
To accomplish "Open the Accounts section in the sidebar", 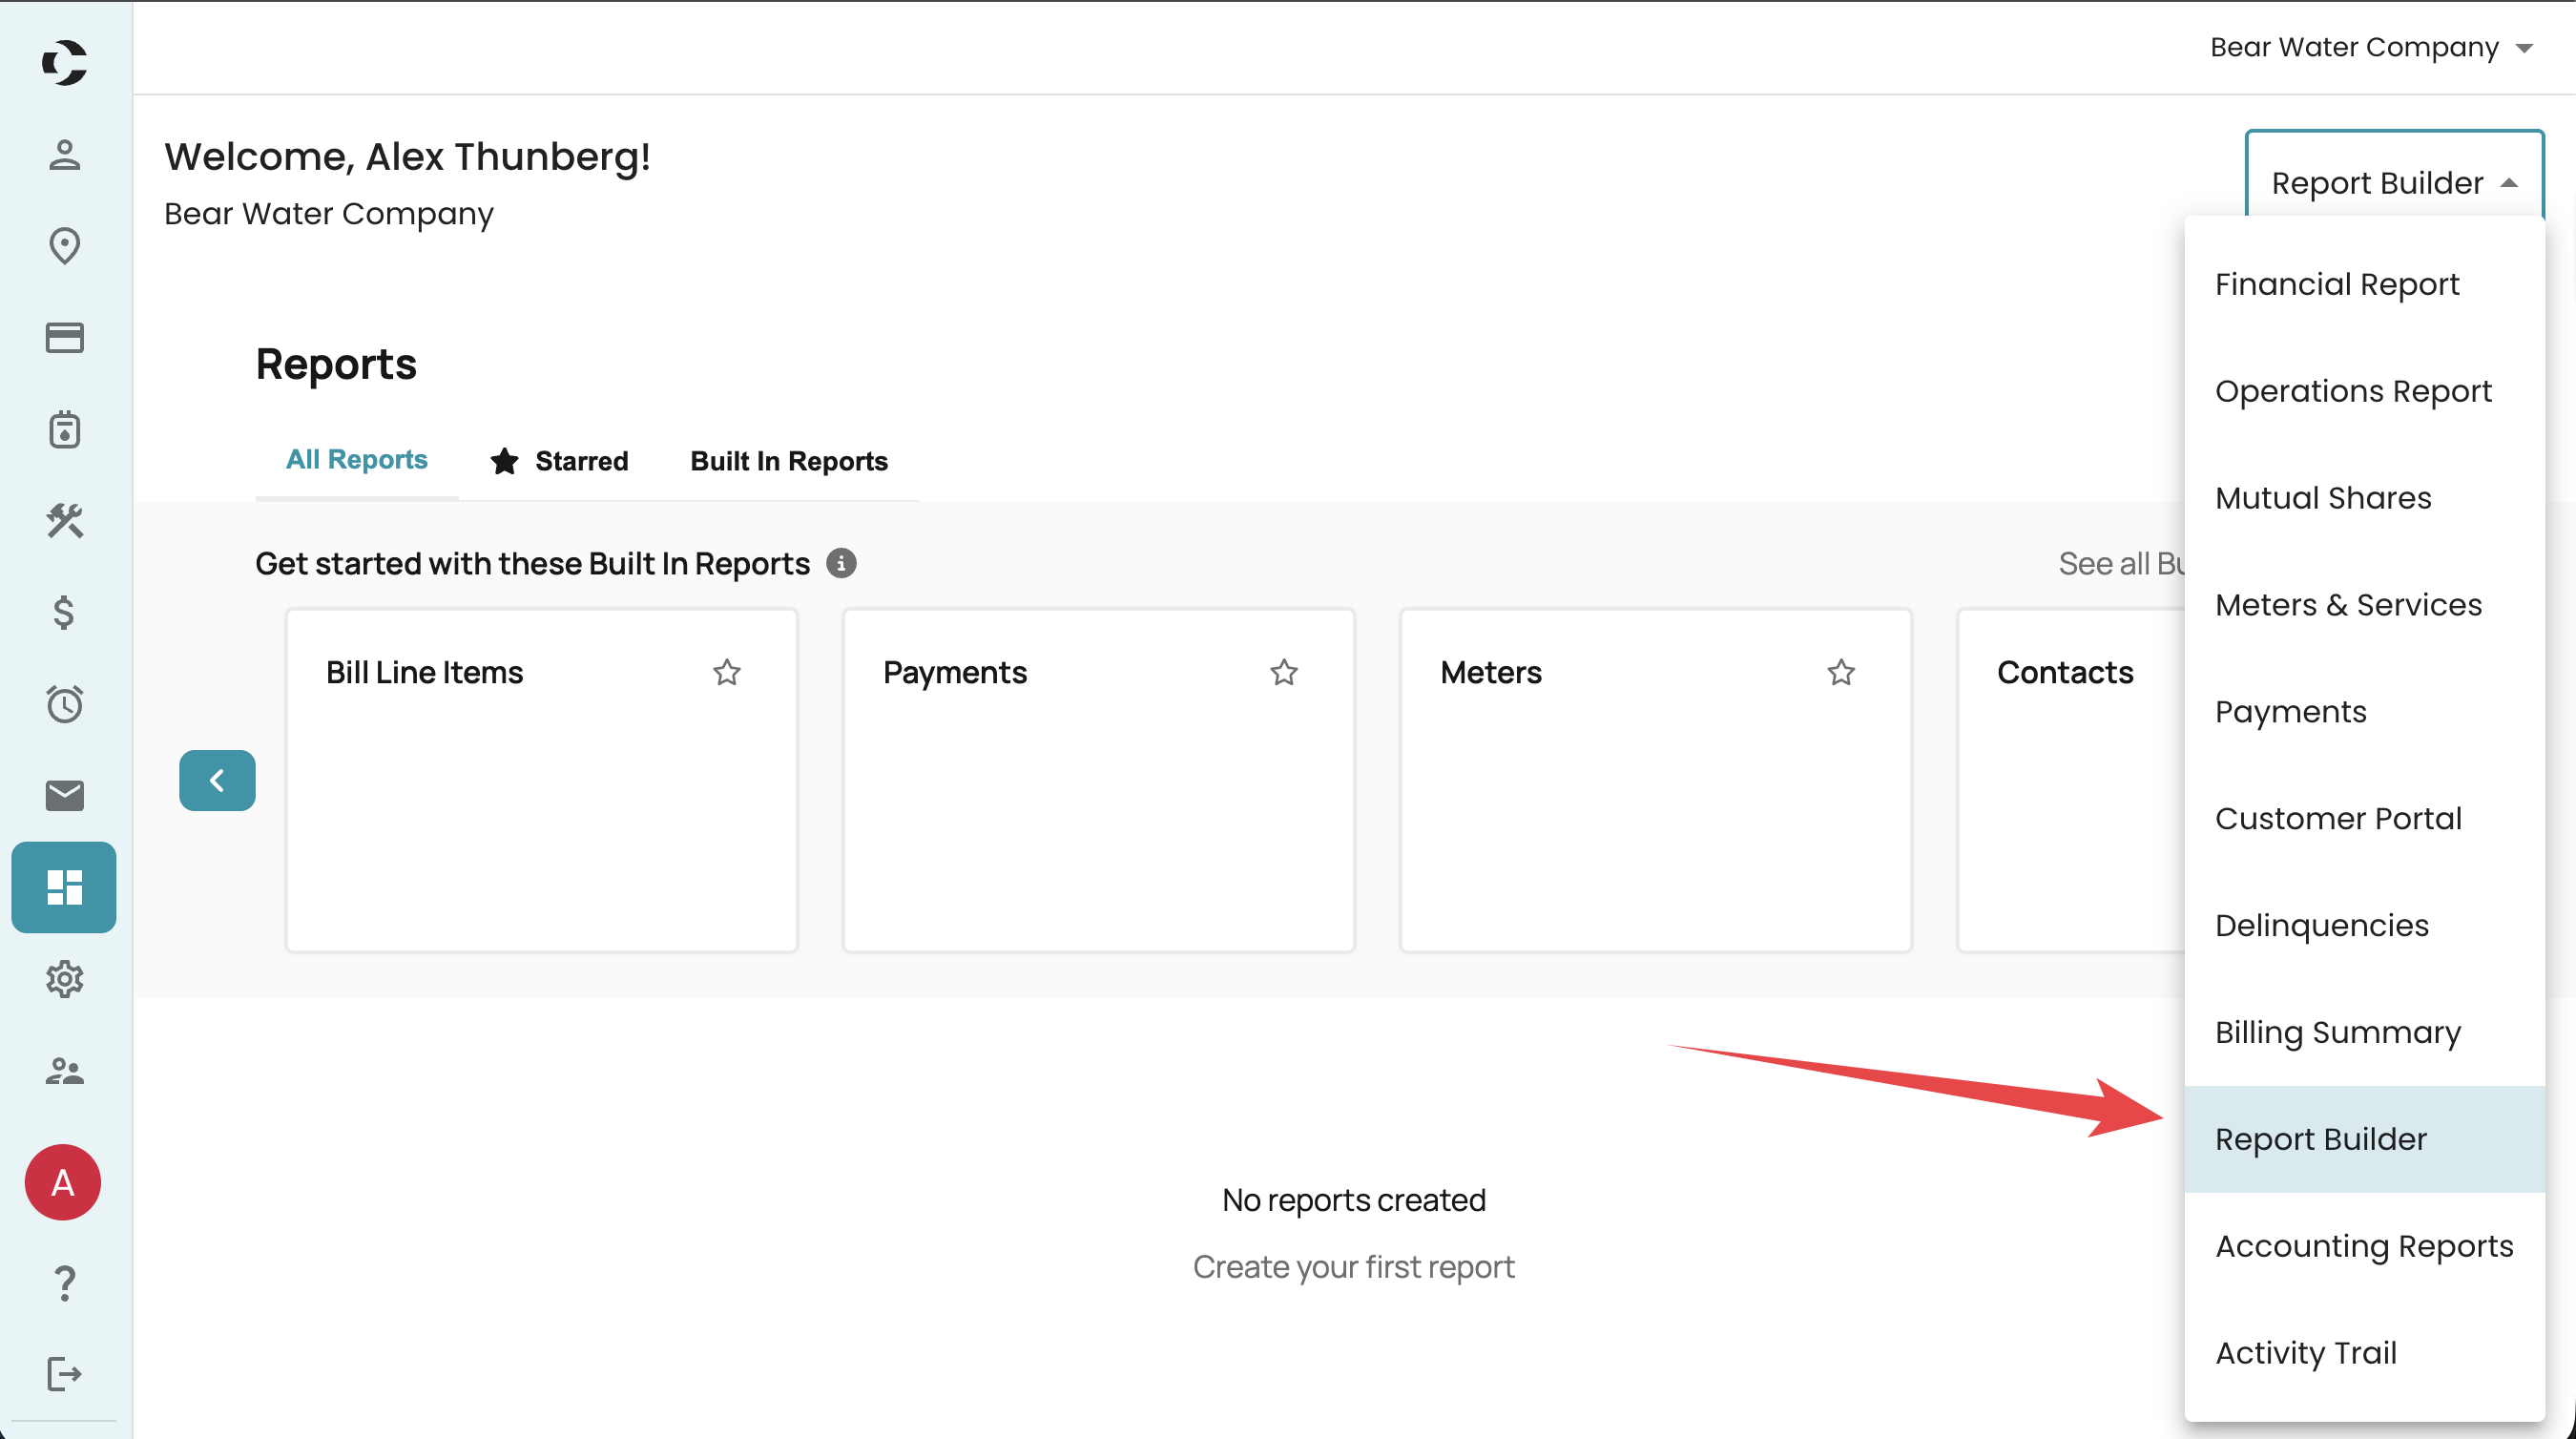I will tap(63, 155).
